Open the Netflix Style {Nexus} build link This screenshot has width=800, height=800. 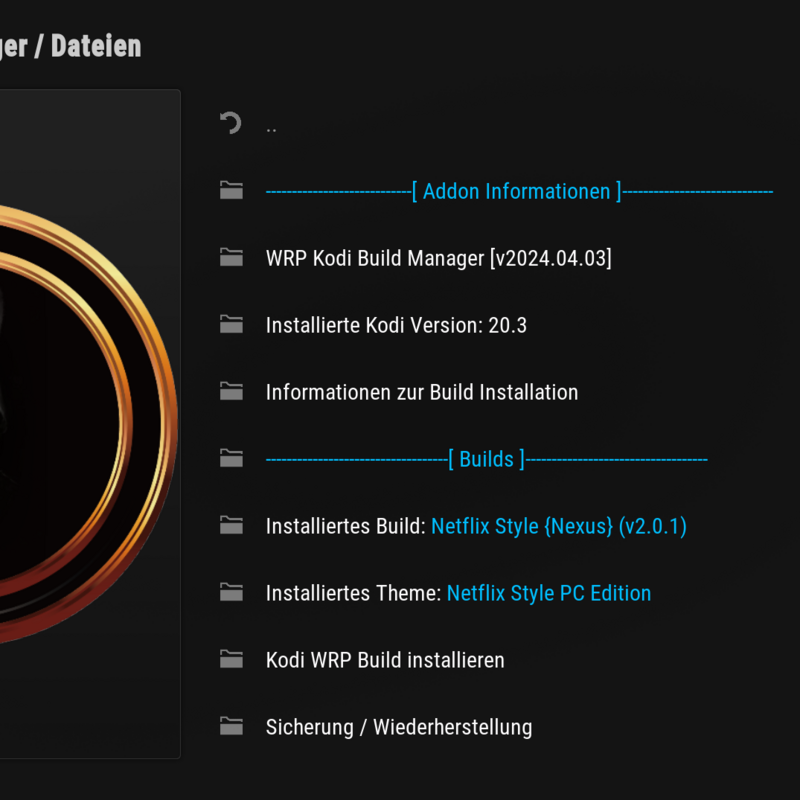[560, 526]
